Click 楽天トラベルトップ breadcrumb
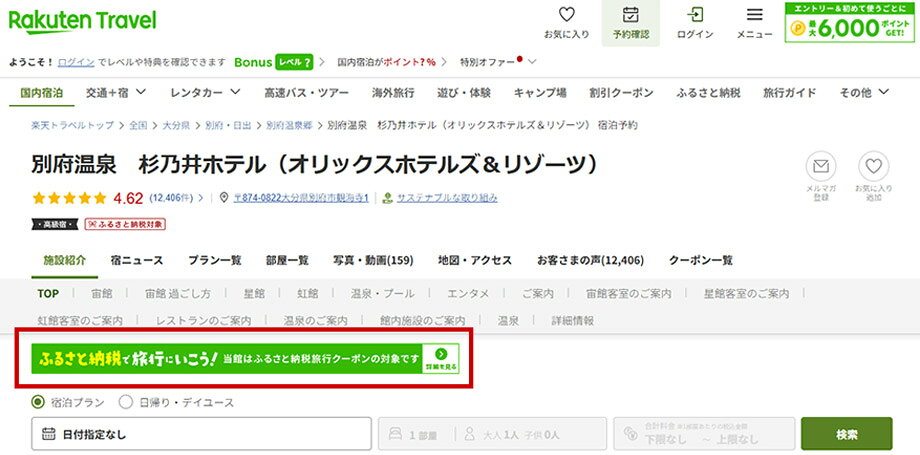This screenshot has width=920, height=455. [72, 125]
